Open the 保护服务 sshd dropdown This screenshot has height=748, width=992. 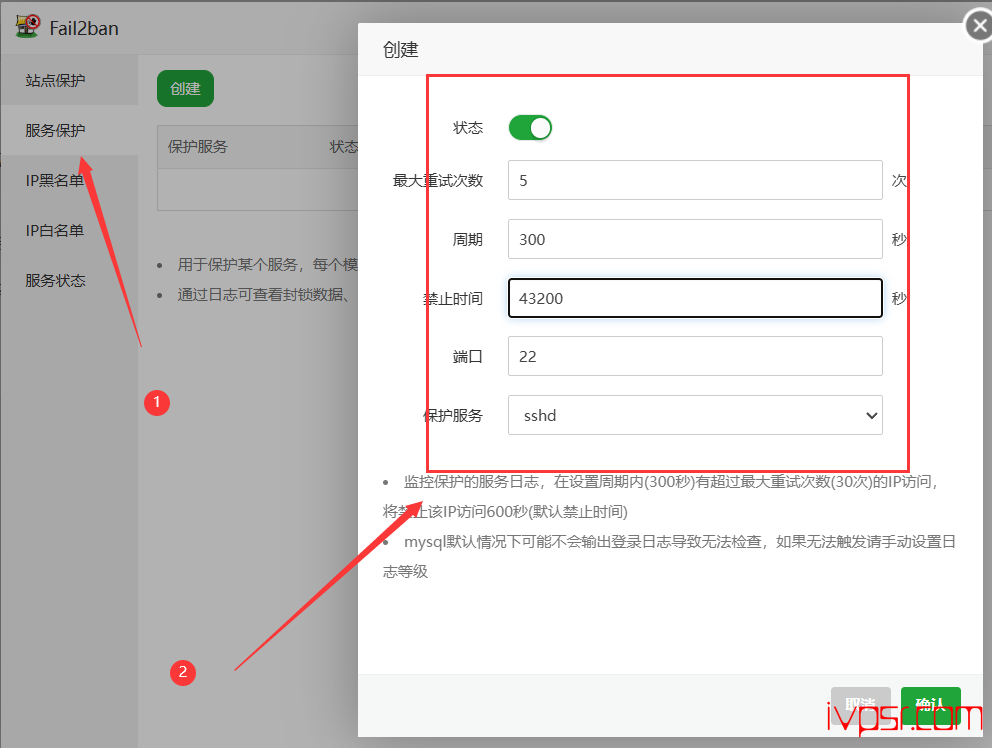(x=695, y=415)
